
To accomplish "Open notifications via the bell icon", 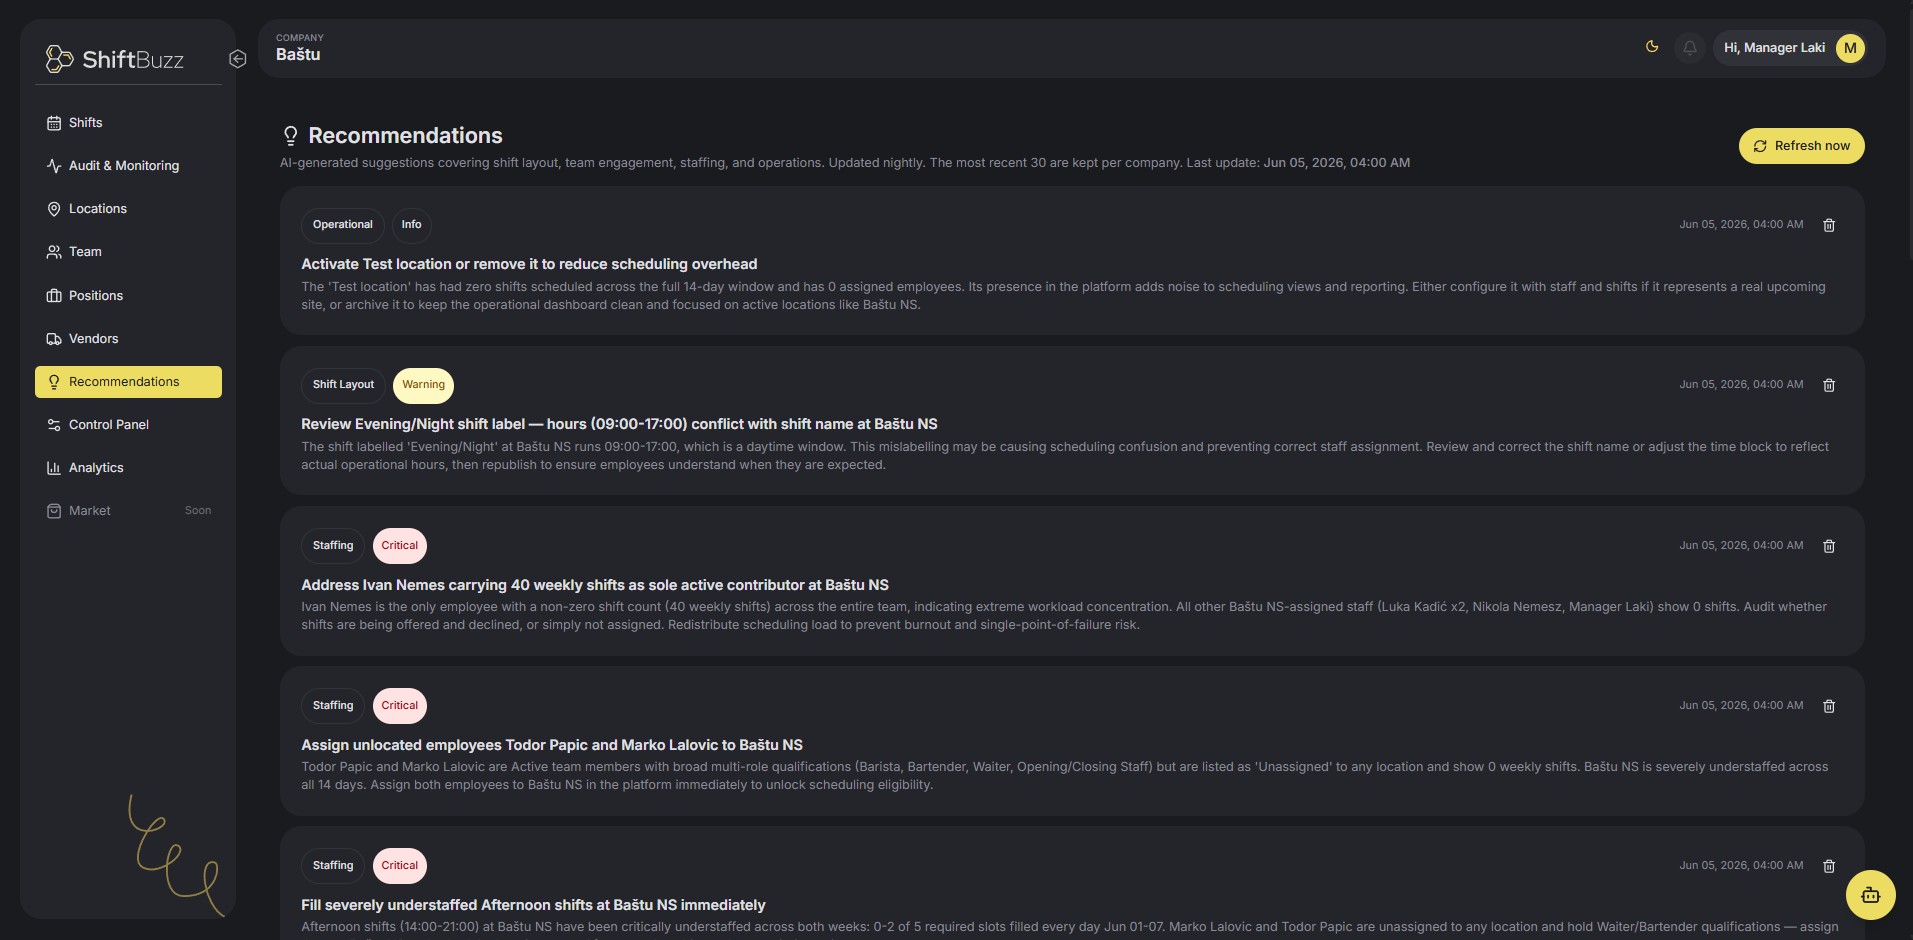I will tap(1690, 48).
